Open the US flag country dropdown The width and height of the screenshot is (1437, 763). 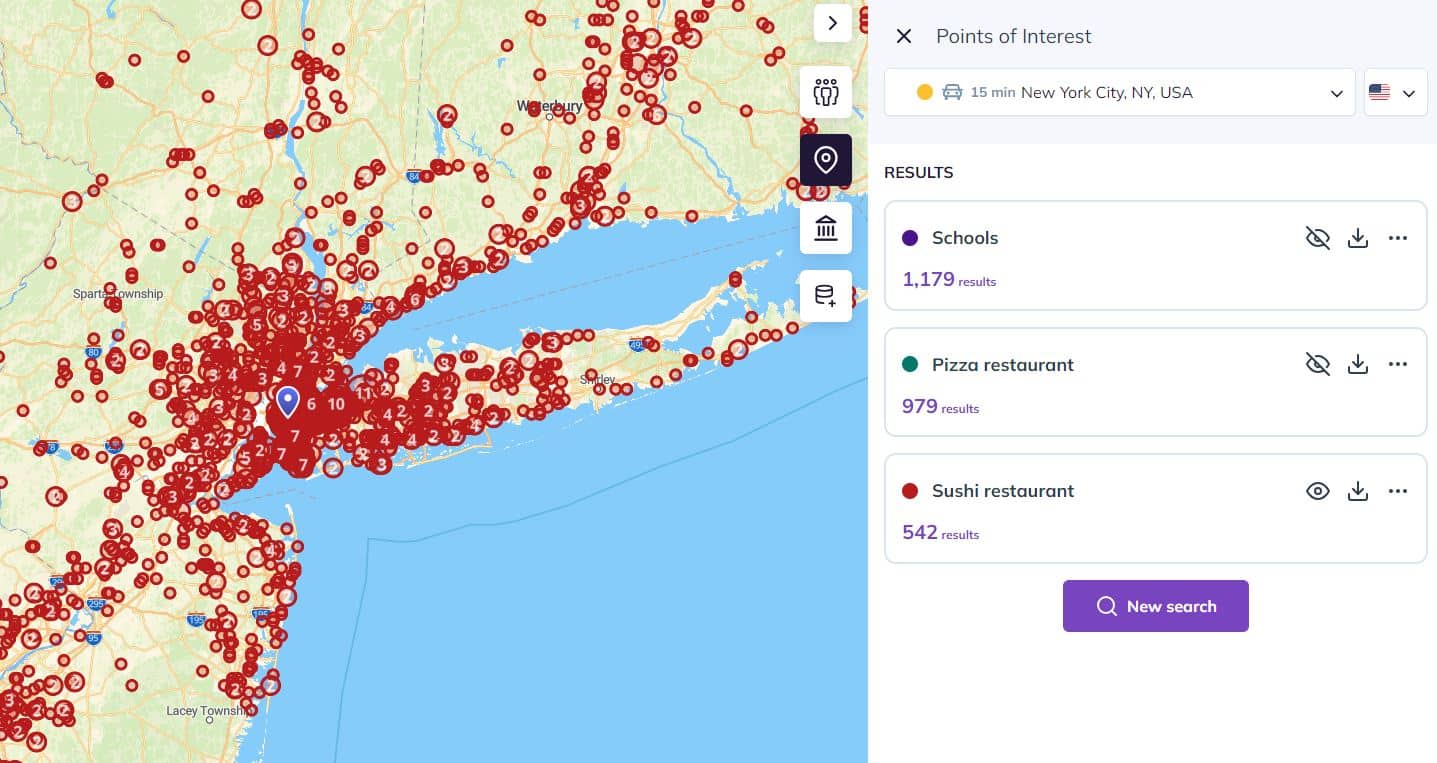(x=1394, y=93)
